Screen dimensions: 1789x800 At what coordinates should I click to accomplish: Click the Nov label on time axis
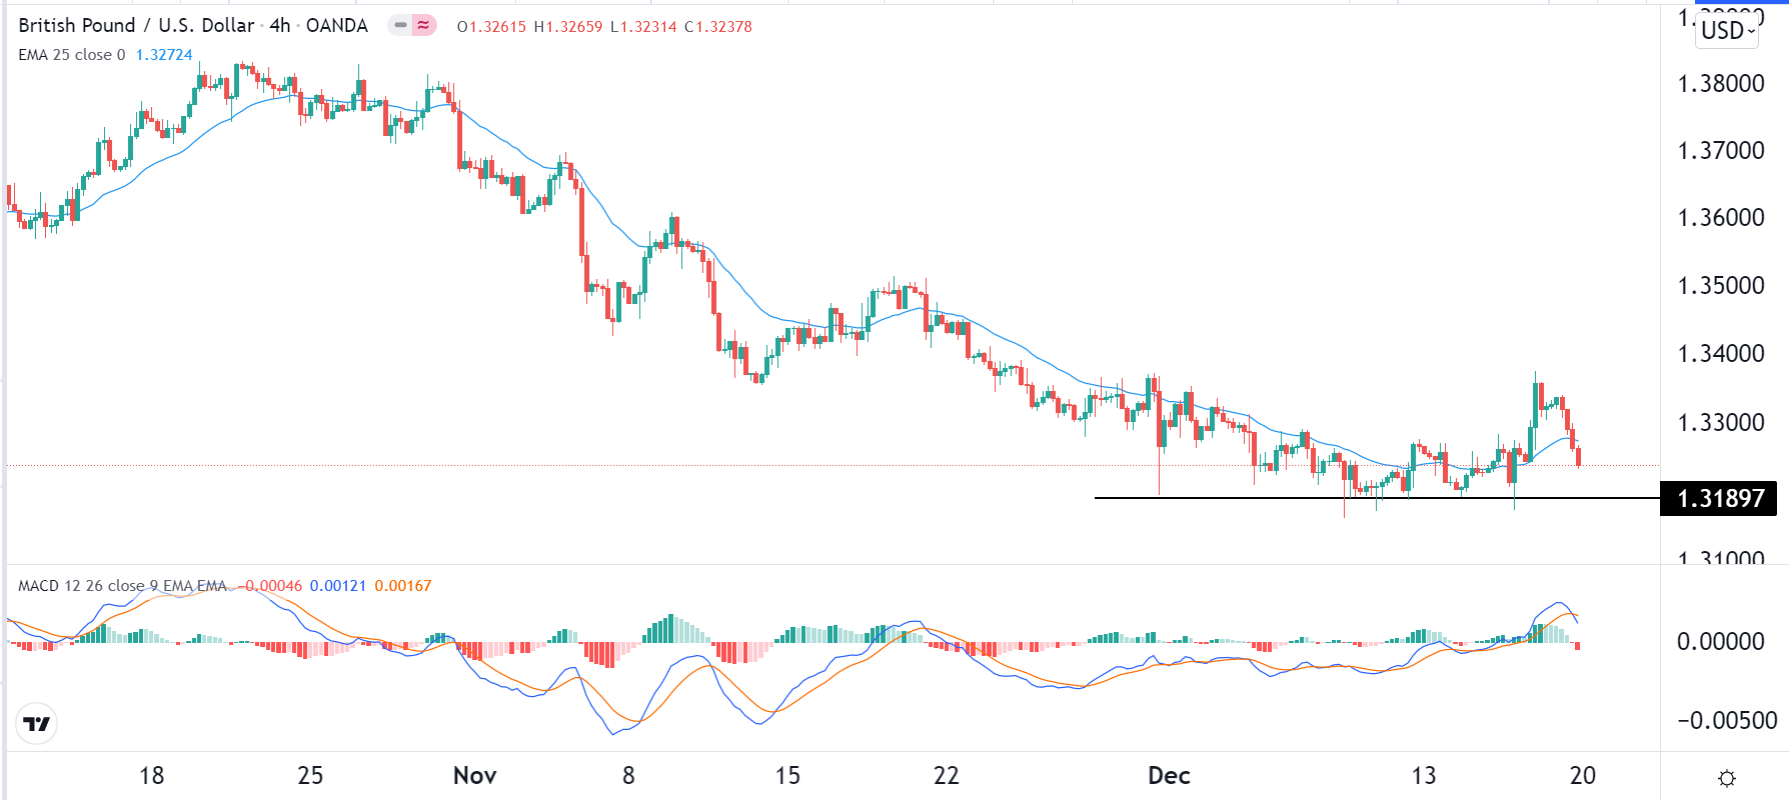pos(474,776)
